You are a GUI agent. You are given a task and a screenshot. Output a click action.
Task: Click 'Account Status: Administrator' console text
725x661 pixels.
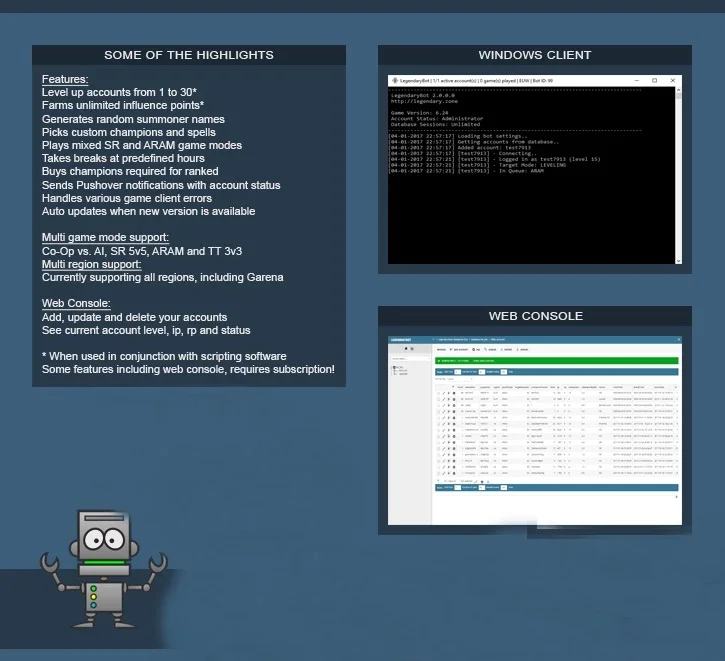[x=436, y=119]
